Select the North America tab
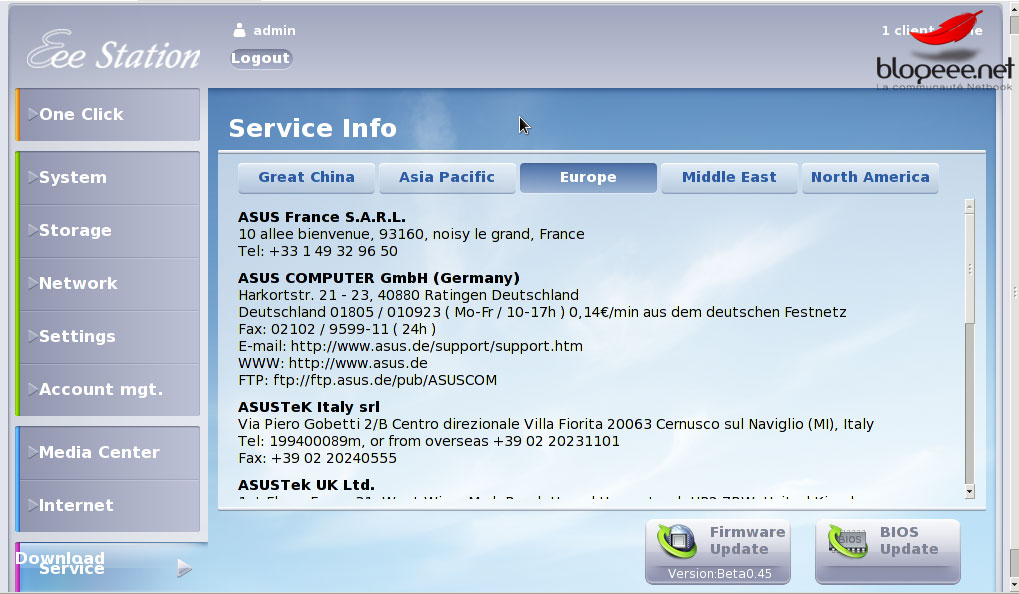This screenshot has width=1019, height=594. click(870, 177)
